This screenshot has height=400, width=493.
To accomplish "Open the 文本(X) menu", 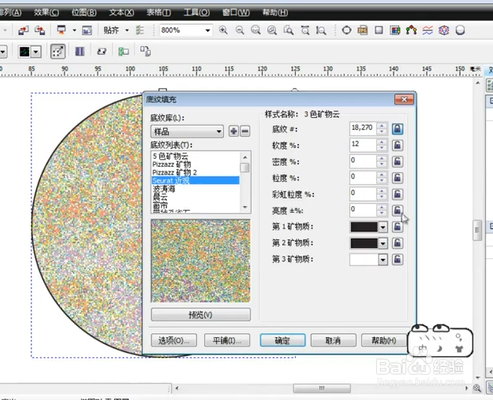I will (122, 13).
